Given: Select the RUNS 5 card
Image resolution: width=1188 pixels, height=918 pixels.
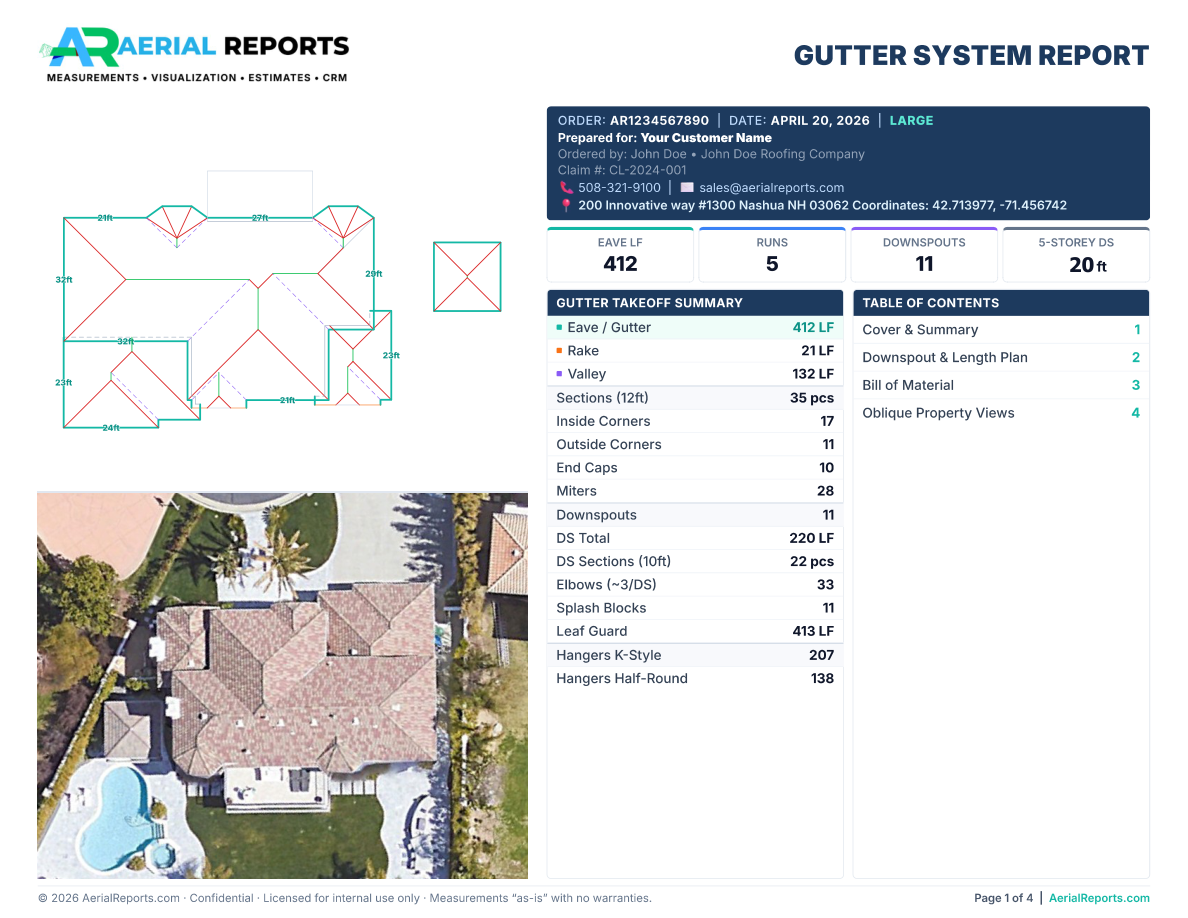Looking at the screenshot, I should (x=772, y=255).
